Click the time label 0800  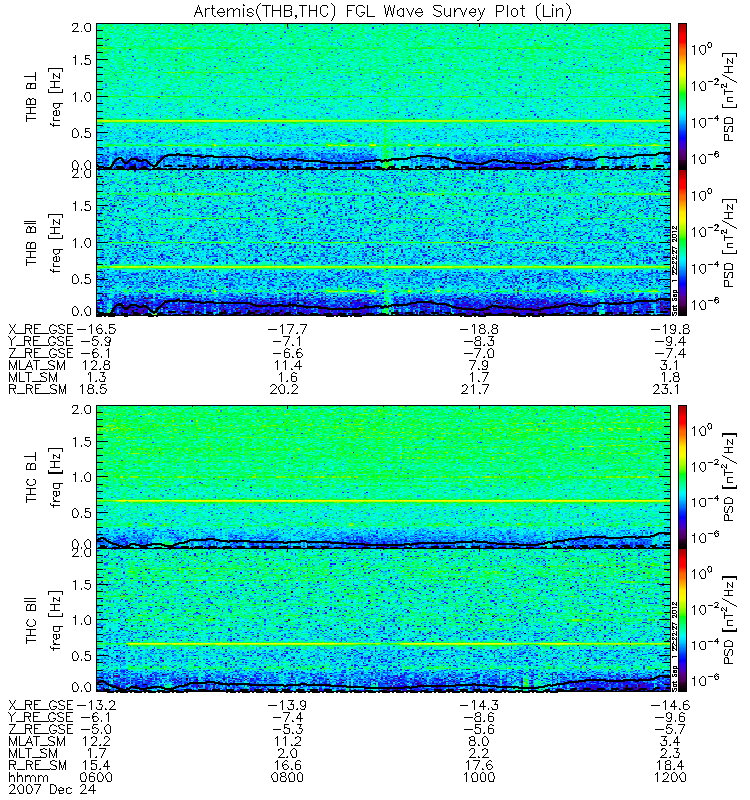click(287, 778)
